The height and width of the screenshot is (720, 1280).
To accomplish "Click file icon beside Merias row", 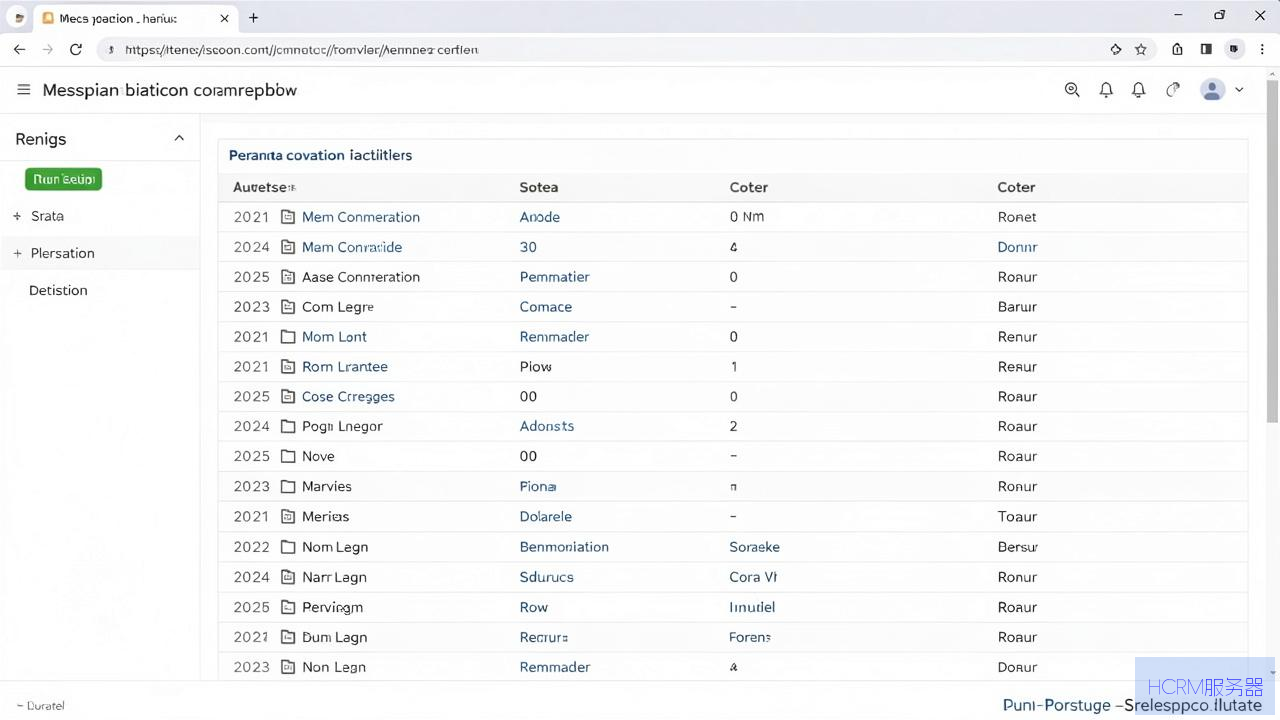I will coord(288,516).
